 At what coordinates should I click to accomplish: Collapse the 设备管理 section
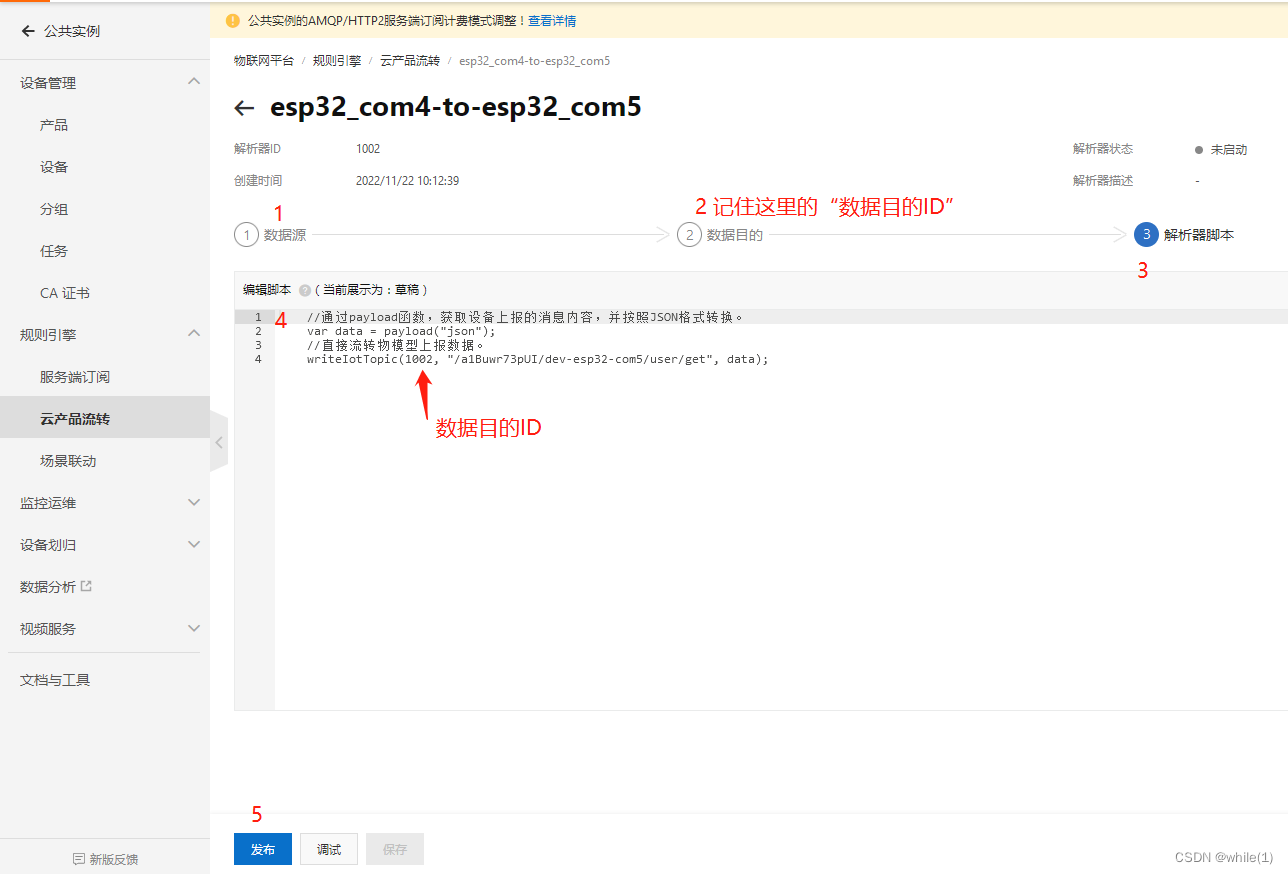(194, 81)
